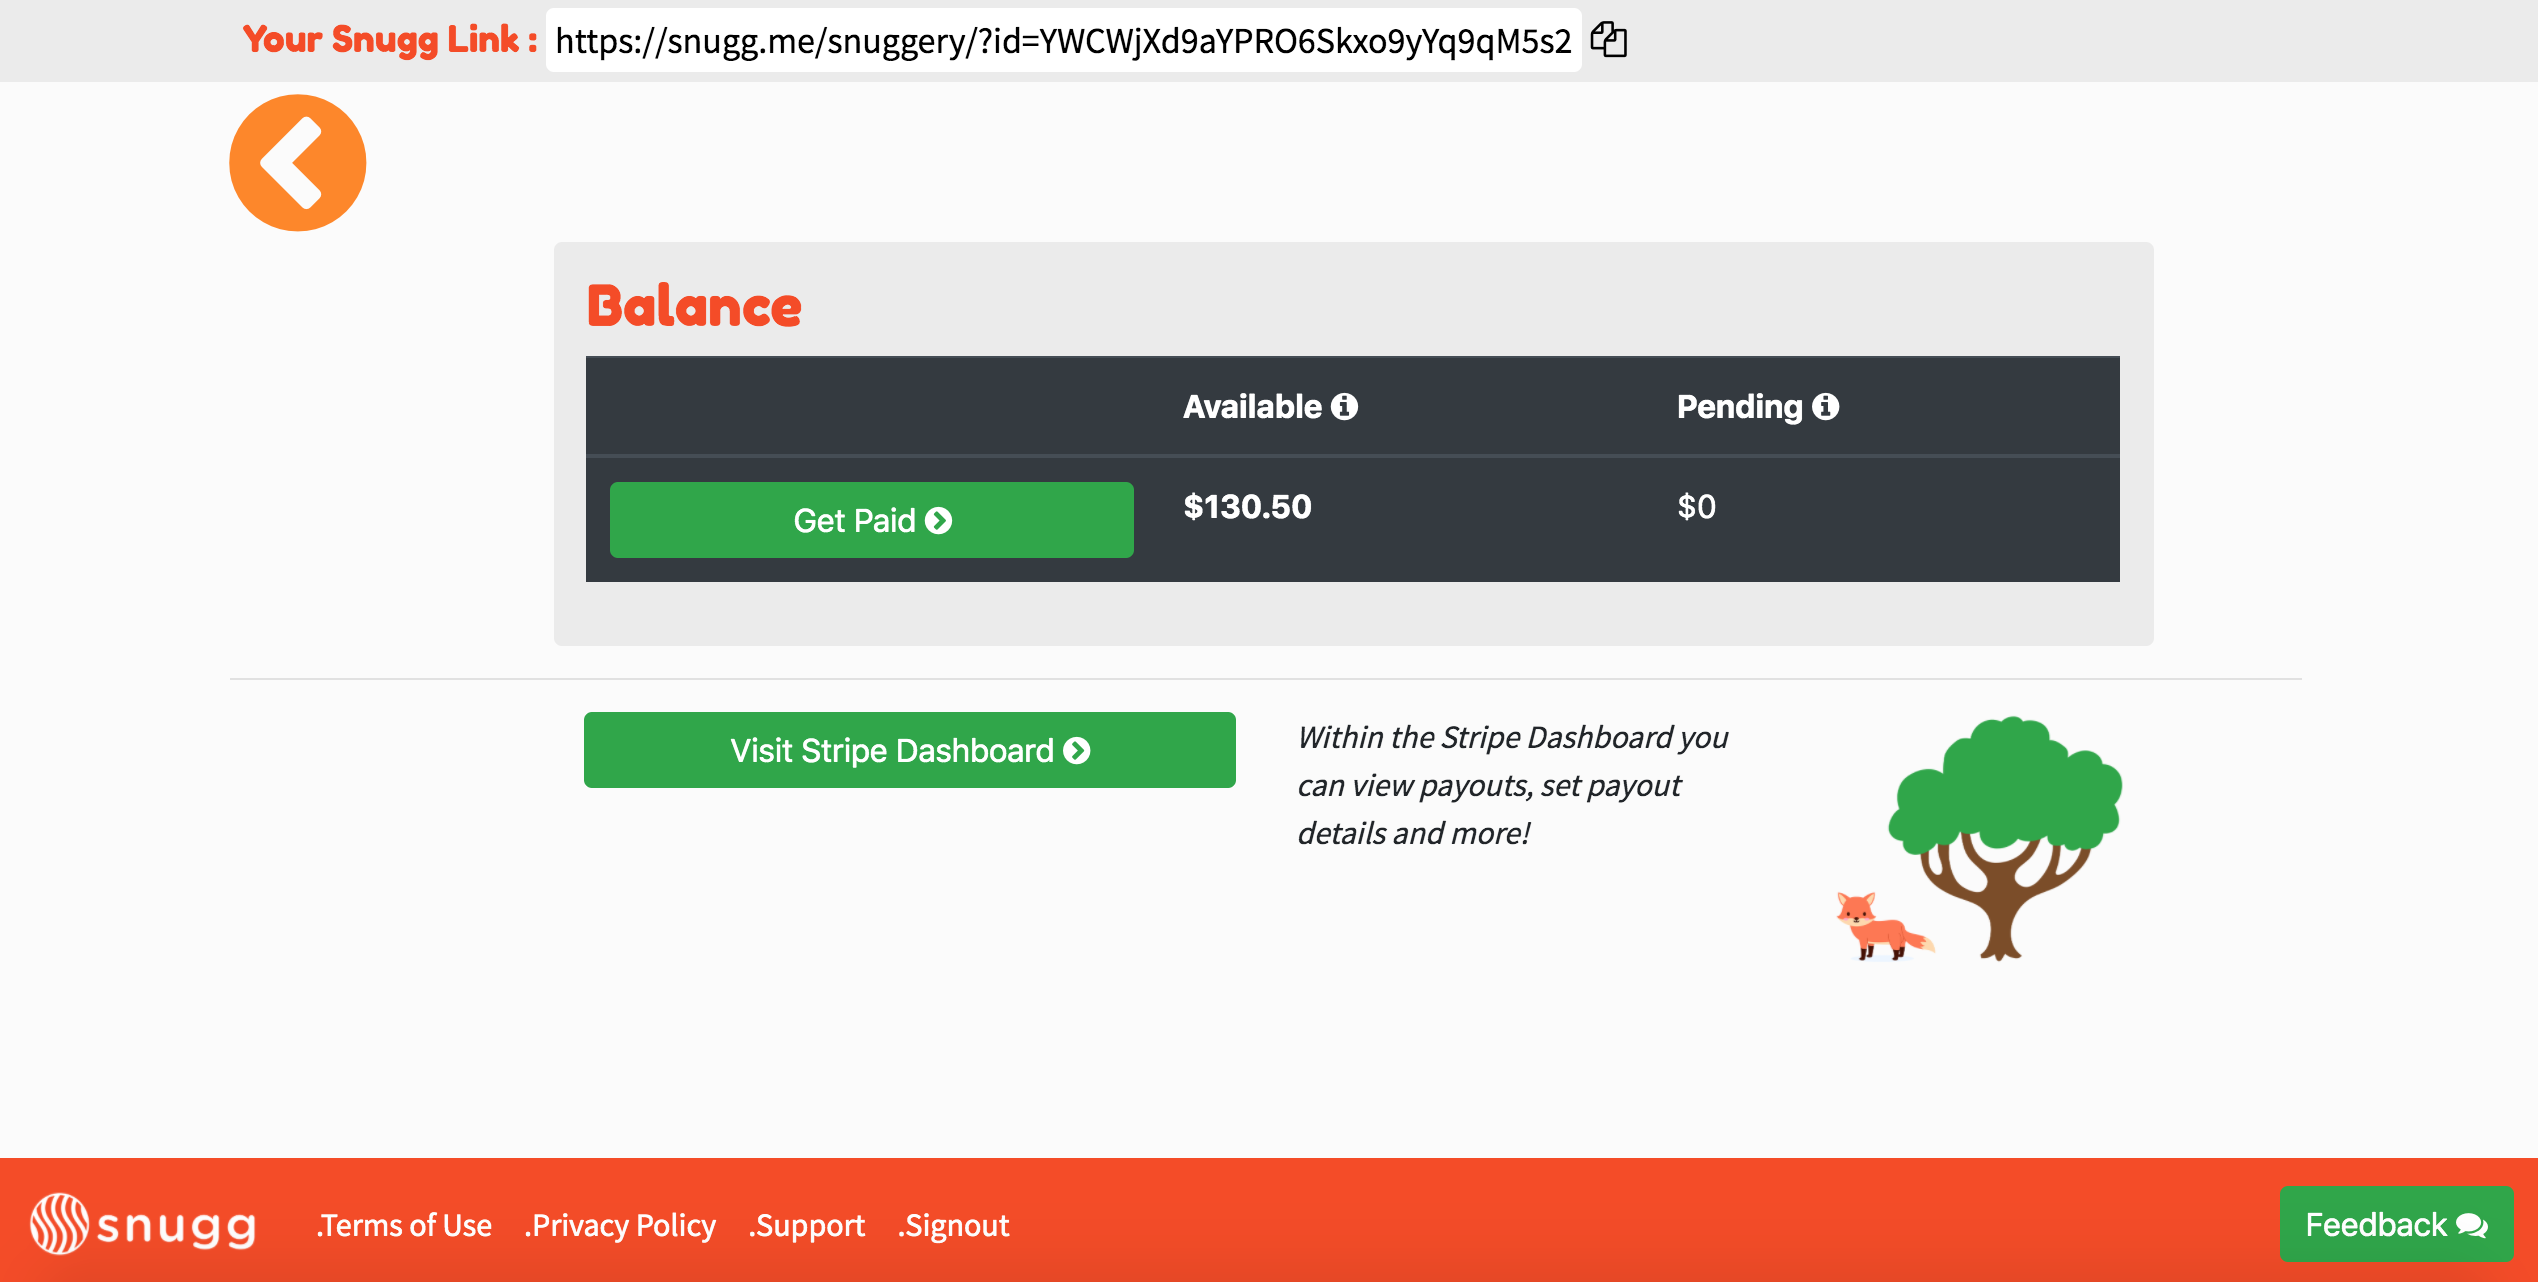
Task: Open the Visit Stripe Dashboard button
Action: 909,750
